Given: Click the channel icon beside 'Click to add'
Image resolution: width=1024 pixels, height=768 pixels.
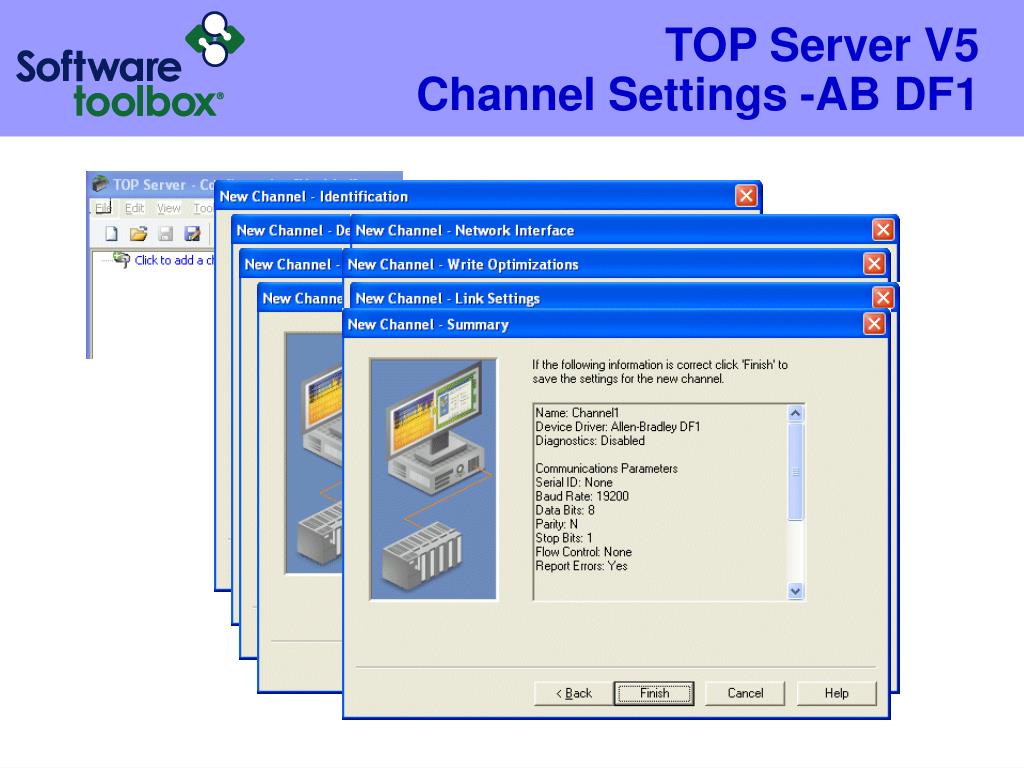Looking at the screenshot, I should [121, 259].
